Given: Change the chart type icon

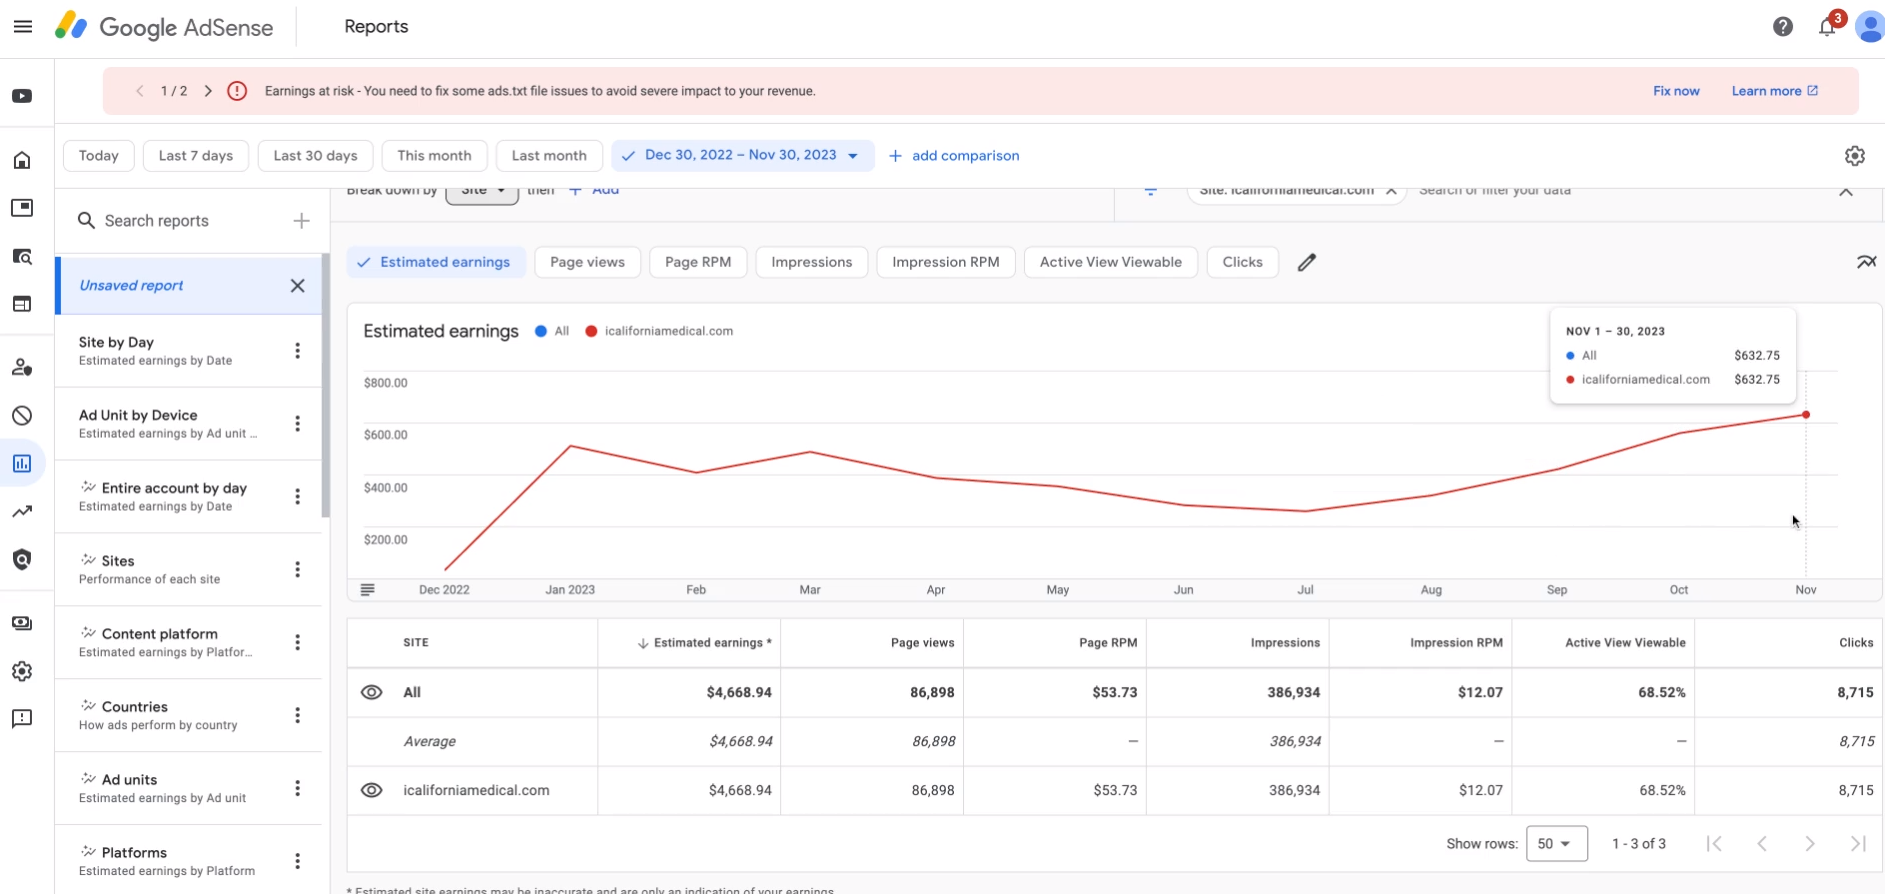Looking at the screenshot, I should [1866, 262].
